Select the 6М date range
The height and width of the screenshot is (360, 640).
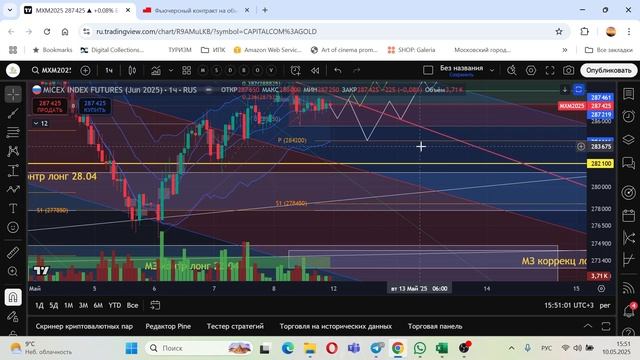point(98,305)
